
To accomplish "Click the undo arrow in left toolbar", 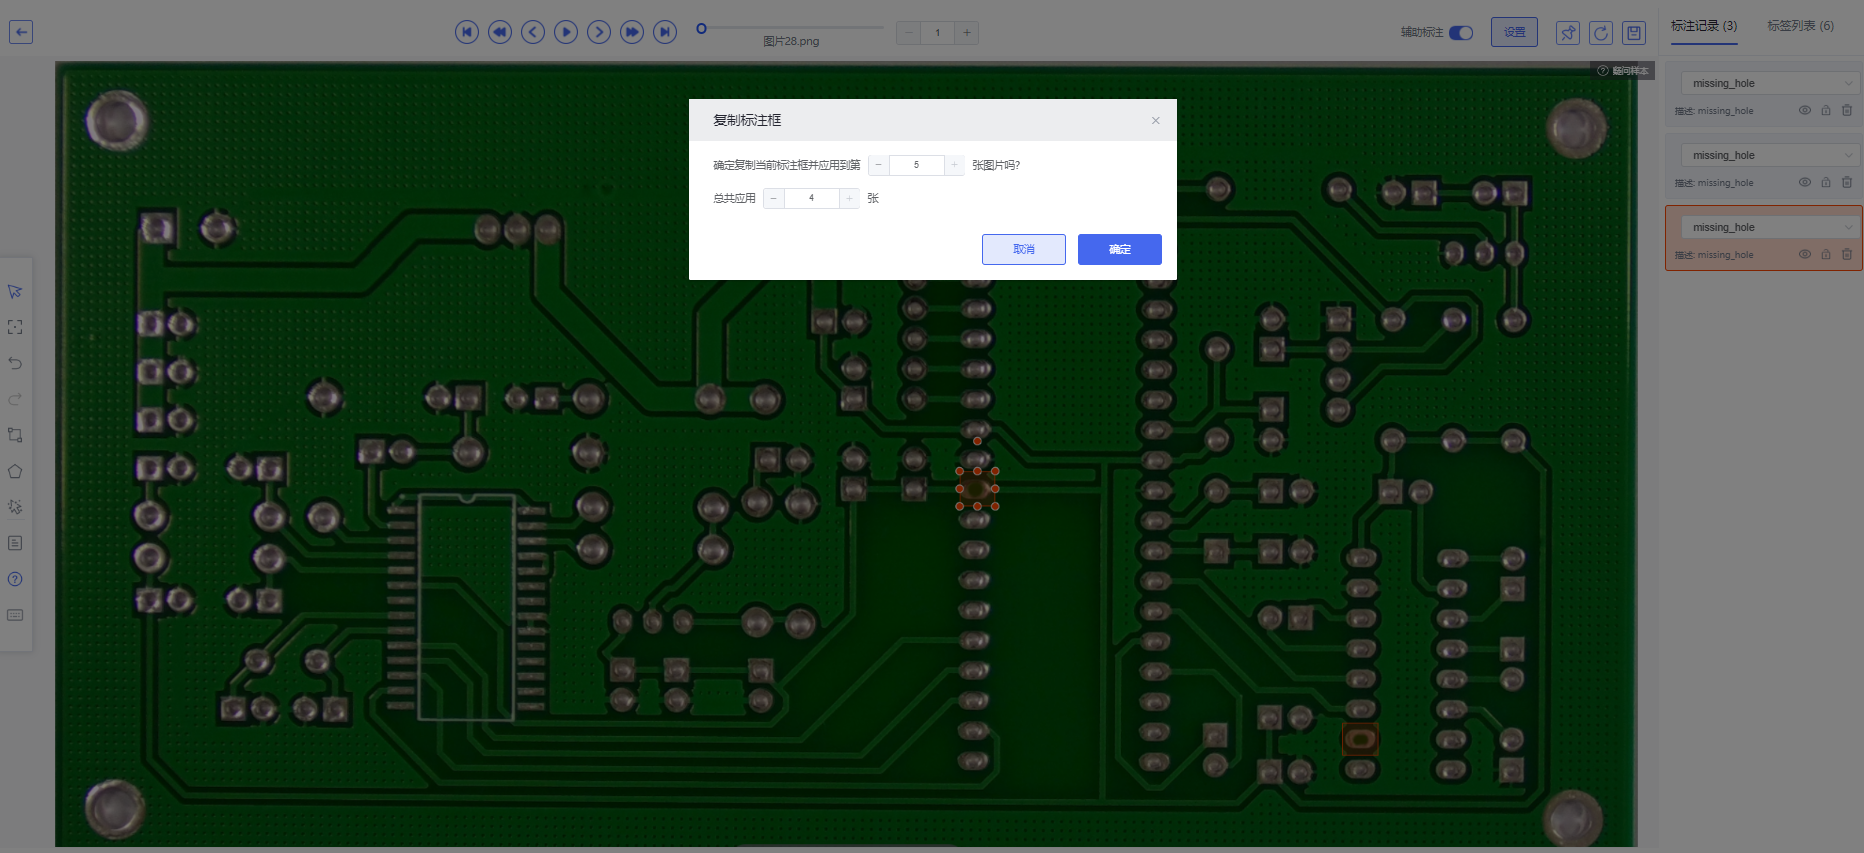I will [15, 363].
